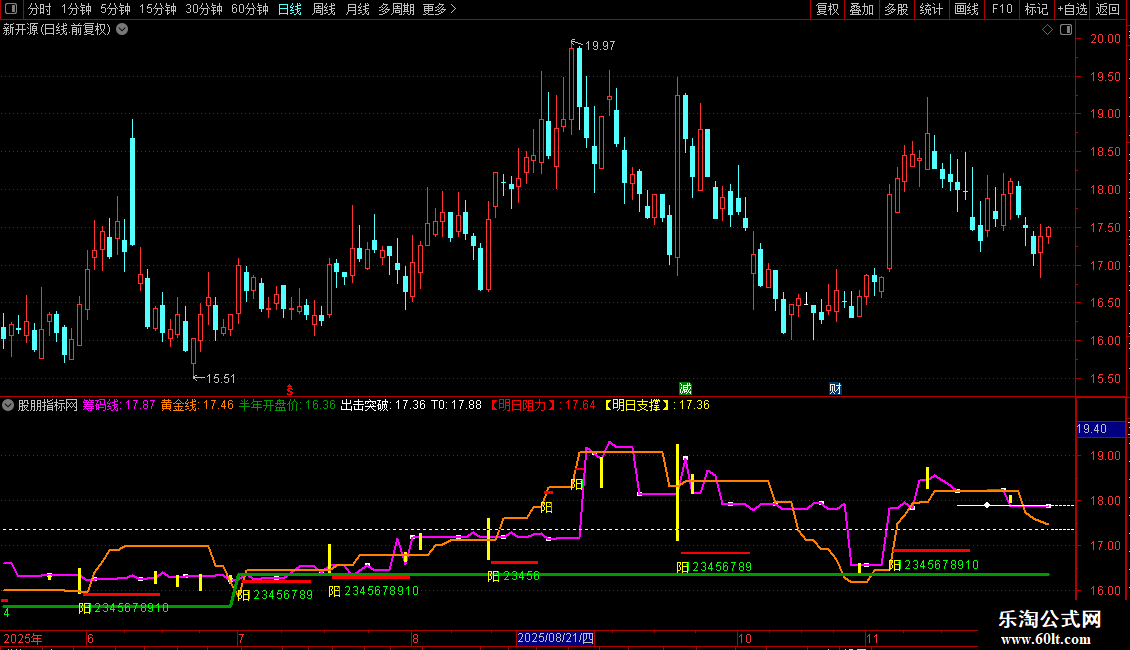Viewport: 1130px width, 650px height.
Task: Click the 19.40 highlighted price tag
Action: point(1100,429)
